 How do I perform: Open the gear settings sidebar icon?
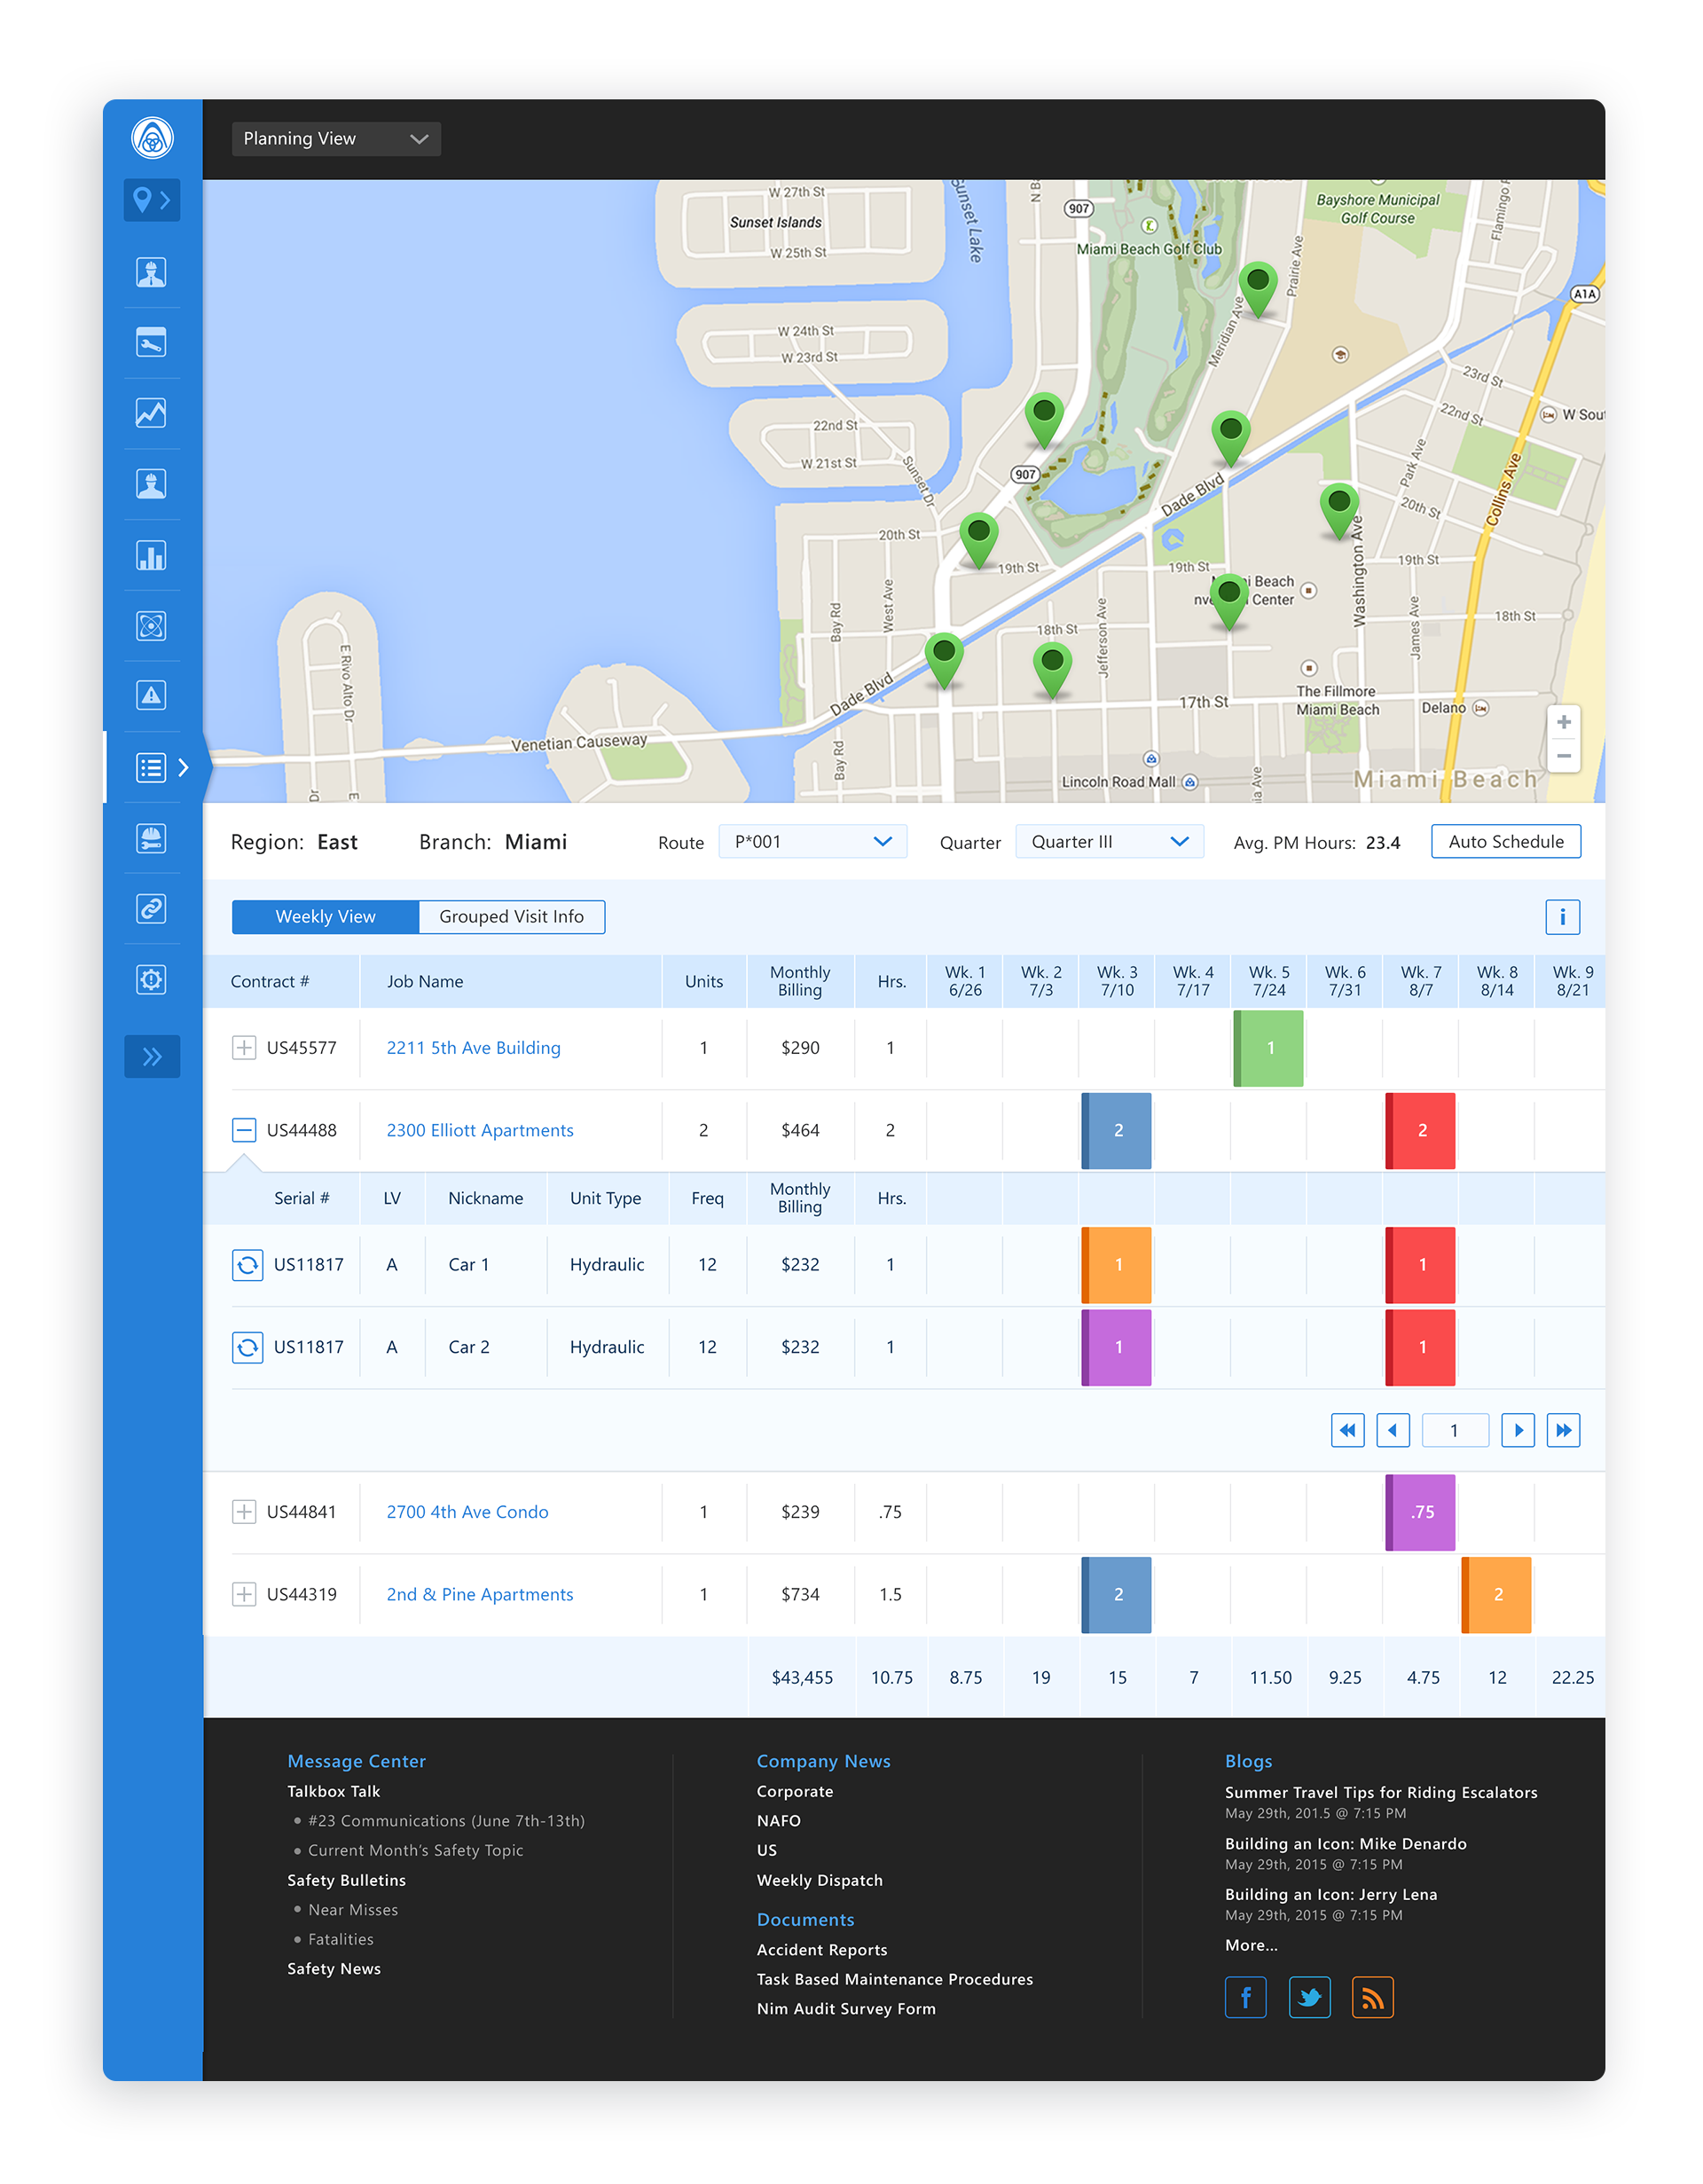click(151, 980)
